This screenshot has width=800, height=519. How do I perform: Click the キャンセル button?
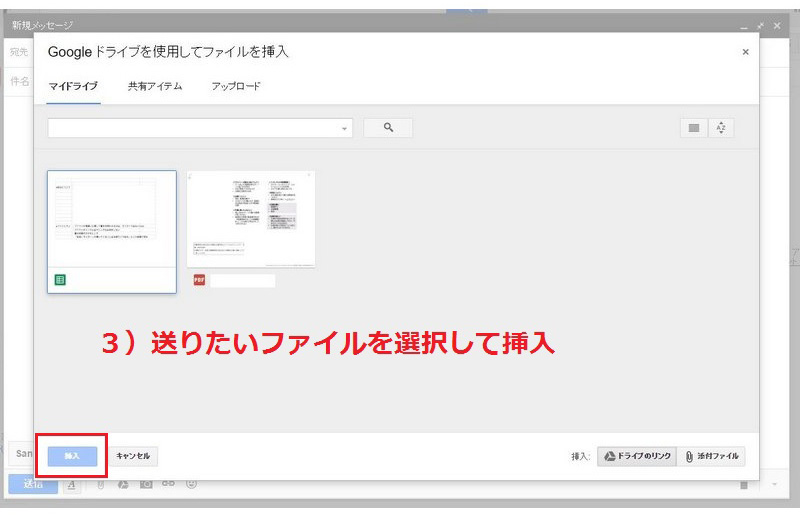pyautogui.click(x=133, y=456)
